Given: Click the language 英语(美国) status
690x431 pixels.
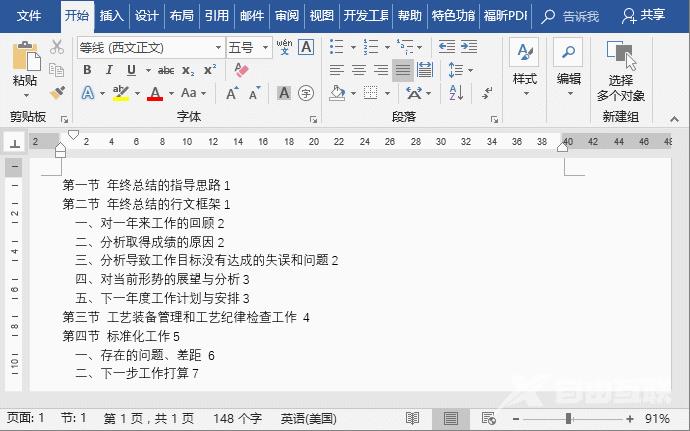Looking at the screenshot, I should point(308,418).
